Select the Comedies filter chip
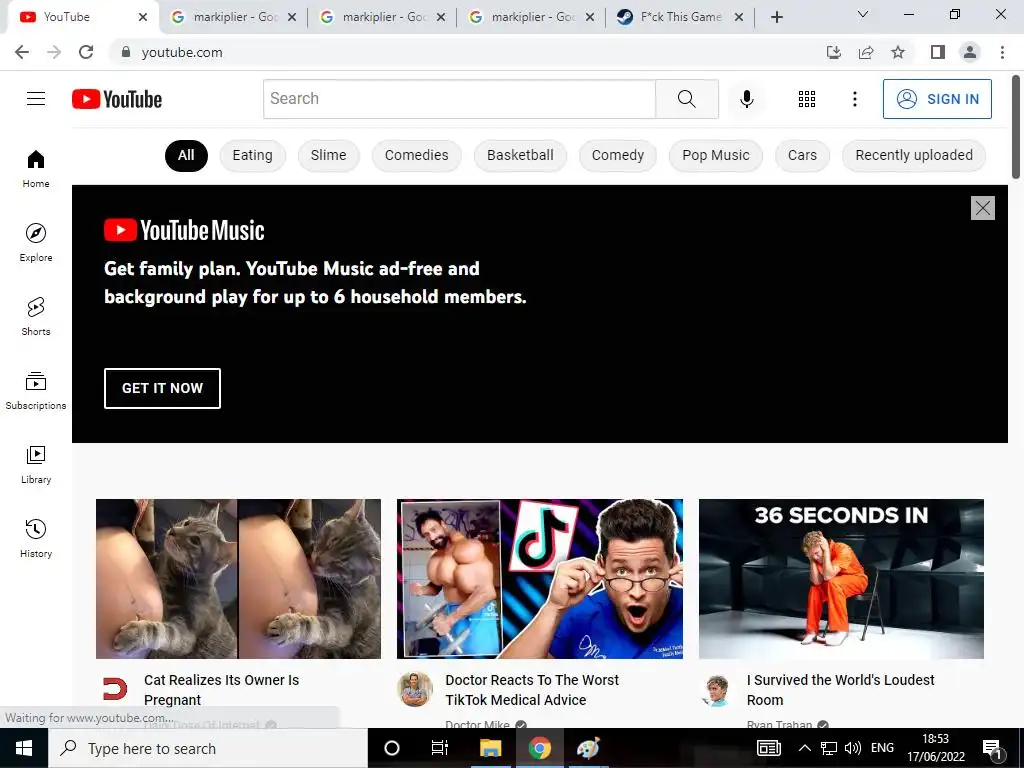 pyautogui.click(x=417, y=155)
